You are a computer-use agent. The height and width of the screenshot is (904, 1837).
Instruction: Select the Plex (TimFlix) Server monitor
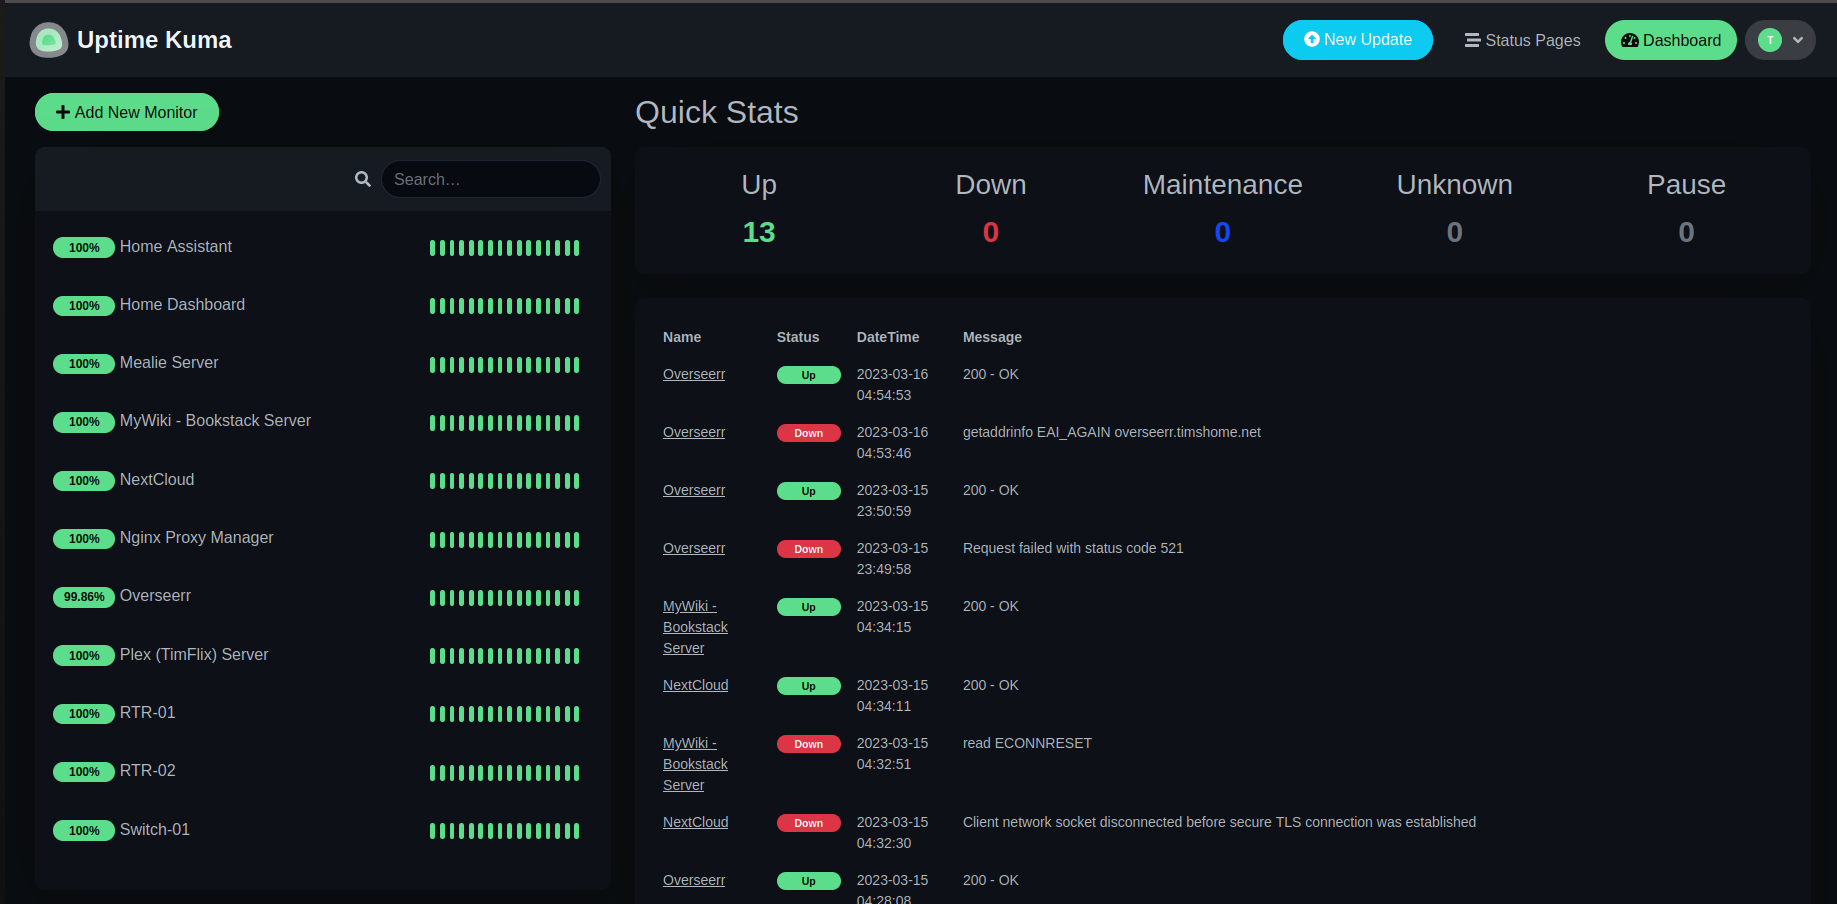[322, 655]
